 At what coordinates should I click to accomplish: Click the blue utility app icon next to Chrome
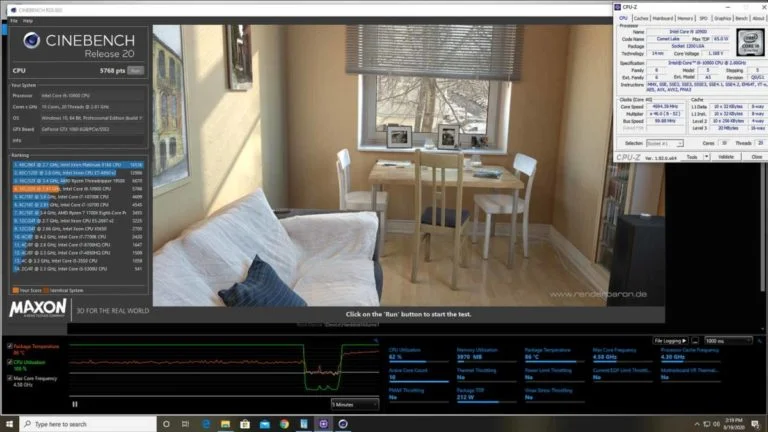tap(304, 424)
